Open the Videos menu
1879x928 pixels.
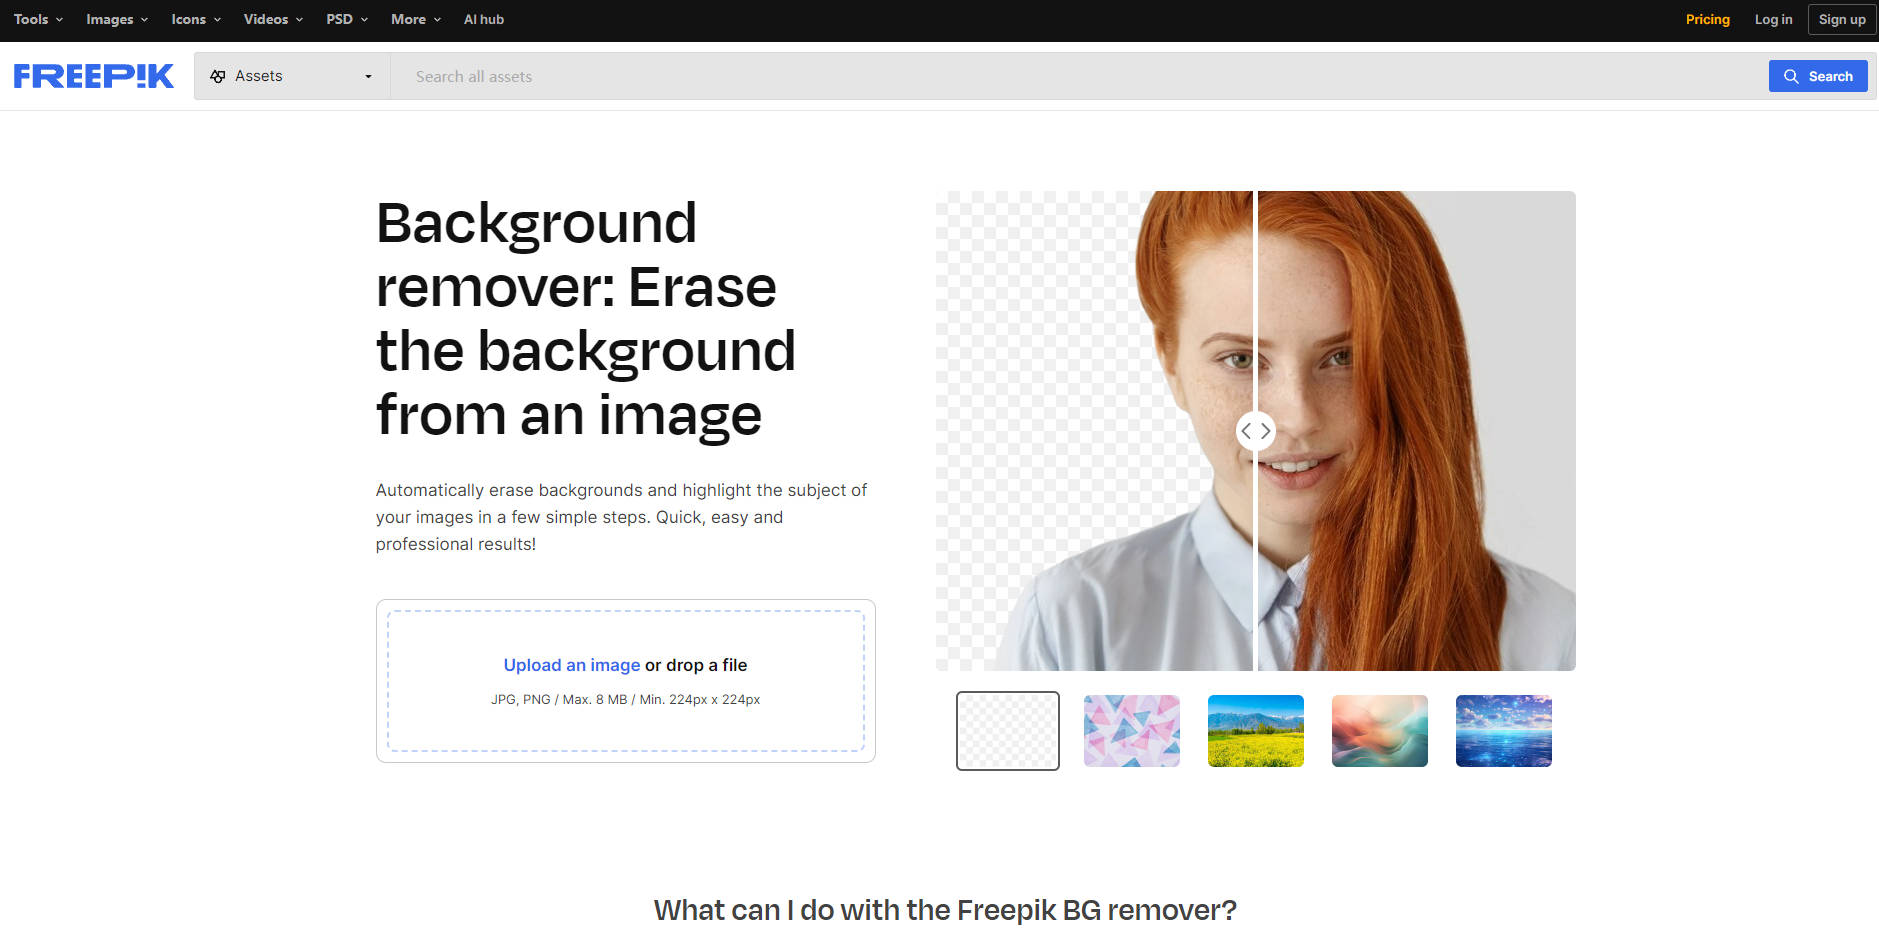tap(271, 19)
